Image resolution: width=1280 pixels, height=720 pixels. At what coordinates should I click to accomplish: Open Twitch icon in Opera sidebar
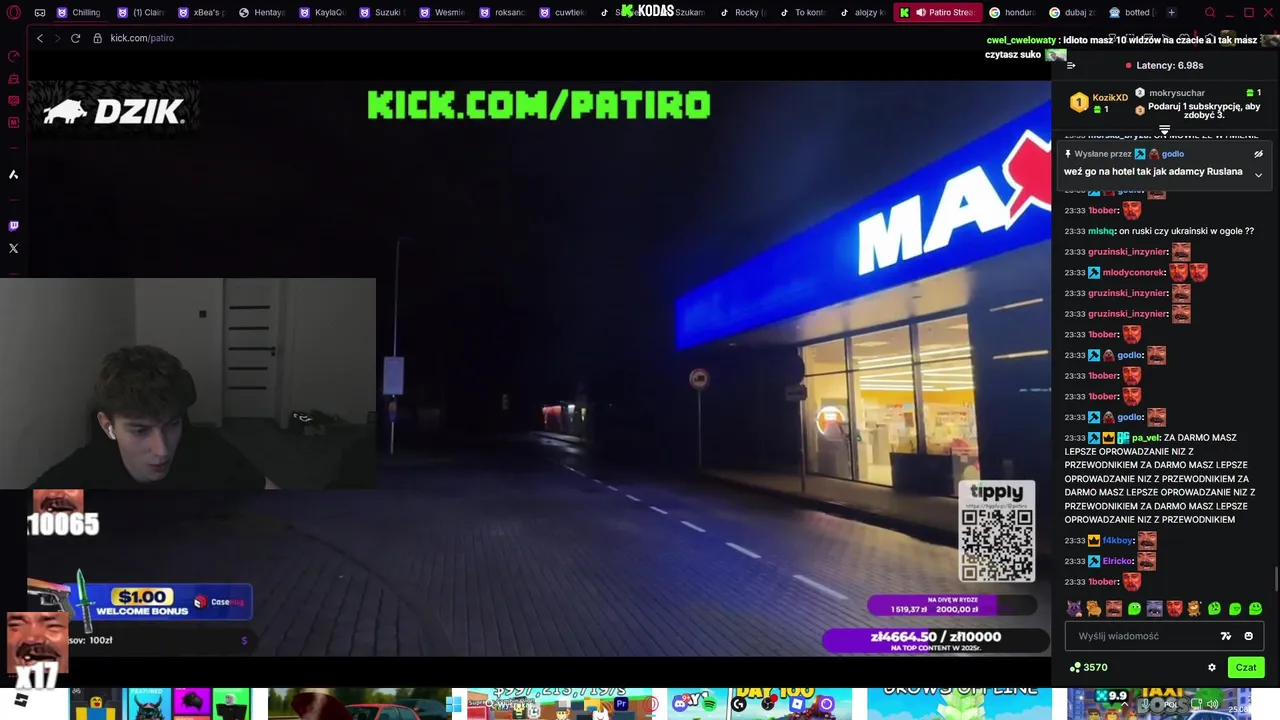coord(13,226)
